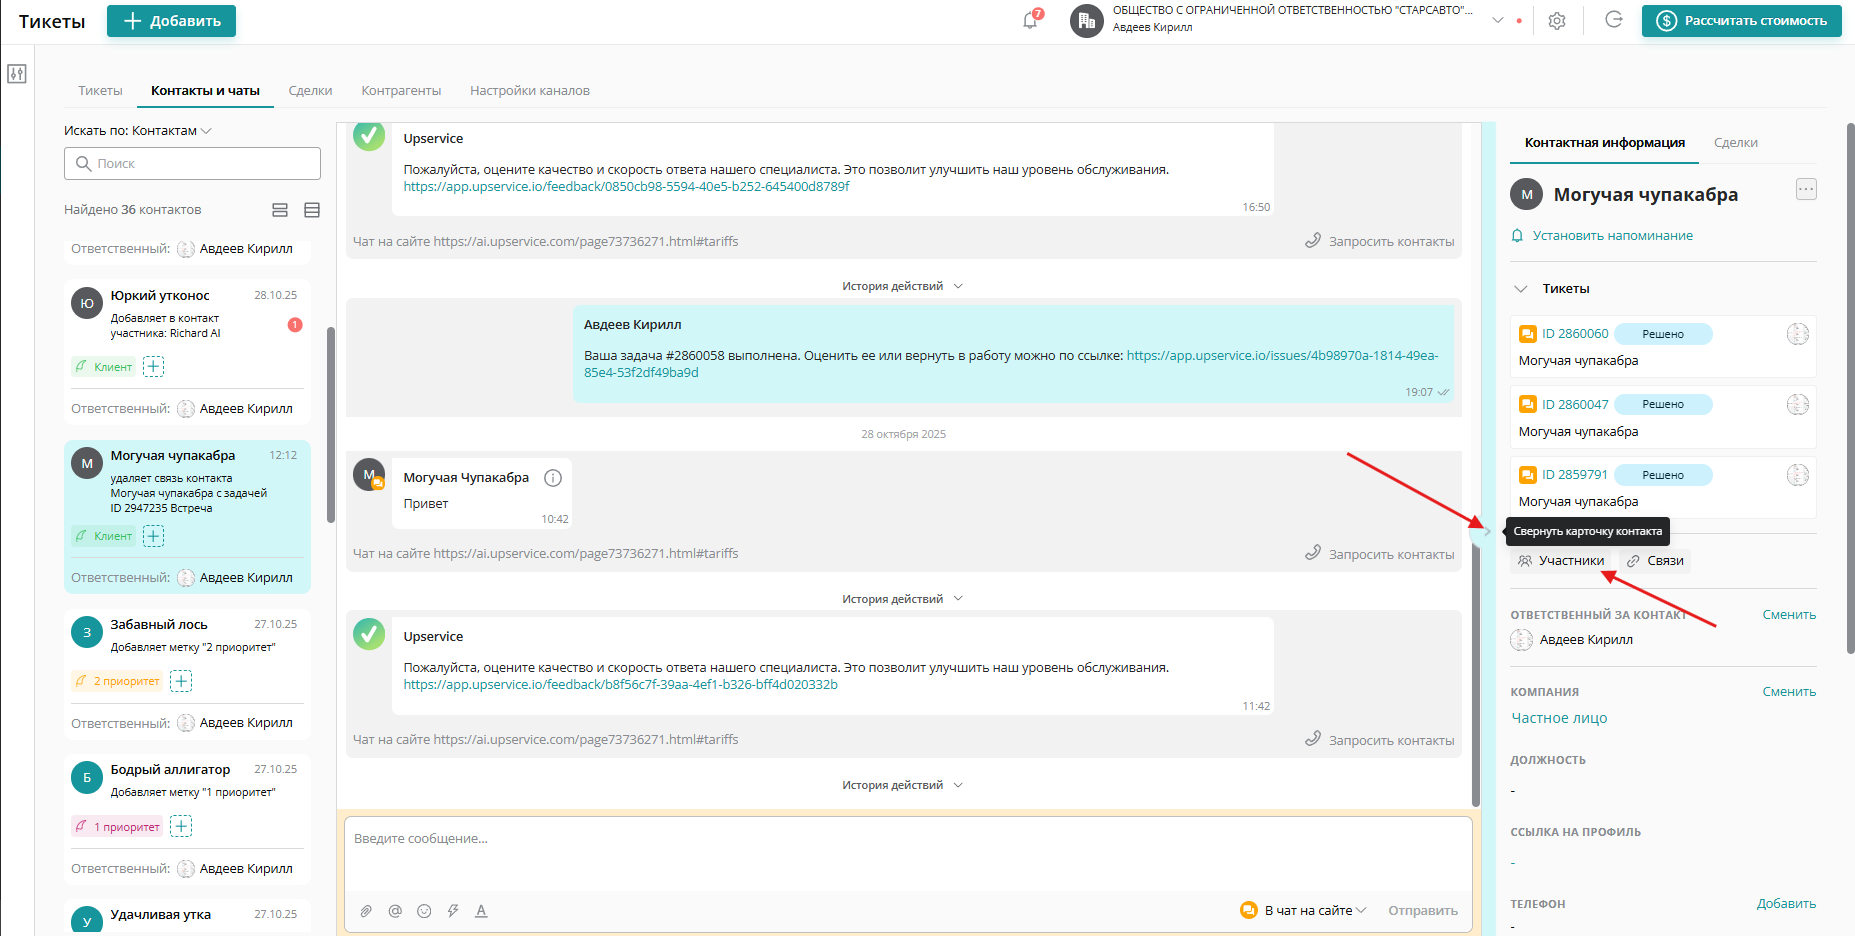The height and width of the screenshot is (936, 1855).
Task: Expand История действий in the chat
Action: point(901,285)
